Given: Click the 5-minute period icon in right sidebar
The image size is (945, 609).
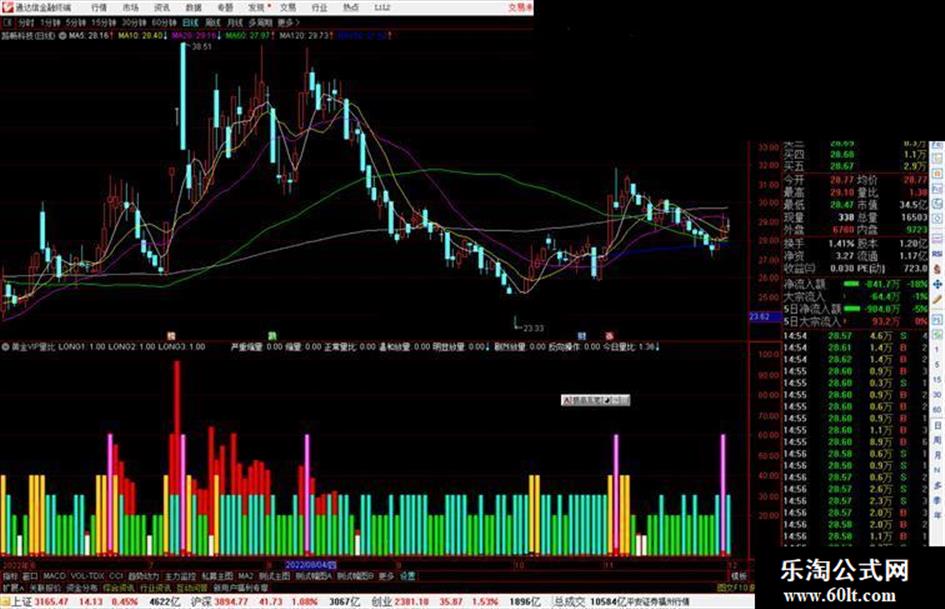Looking at the screenshot, I should point(937,365).
